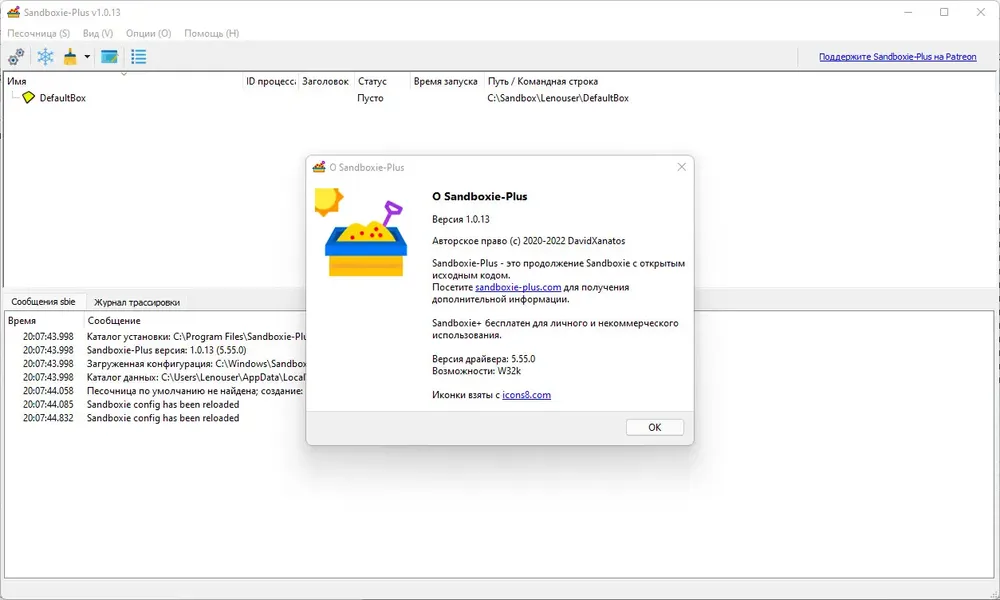Select the Каталог установки log row

click(156, 336)
